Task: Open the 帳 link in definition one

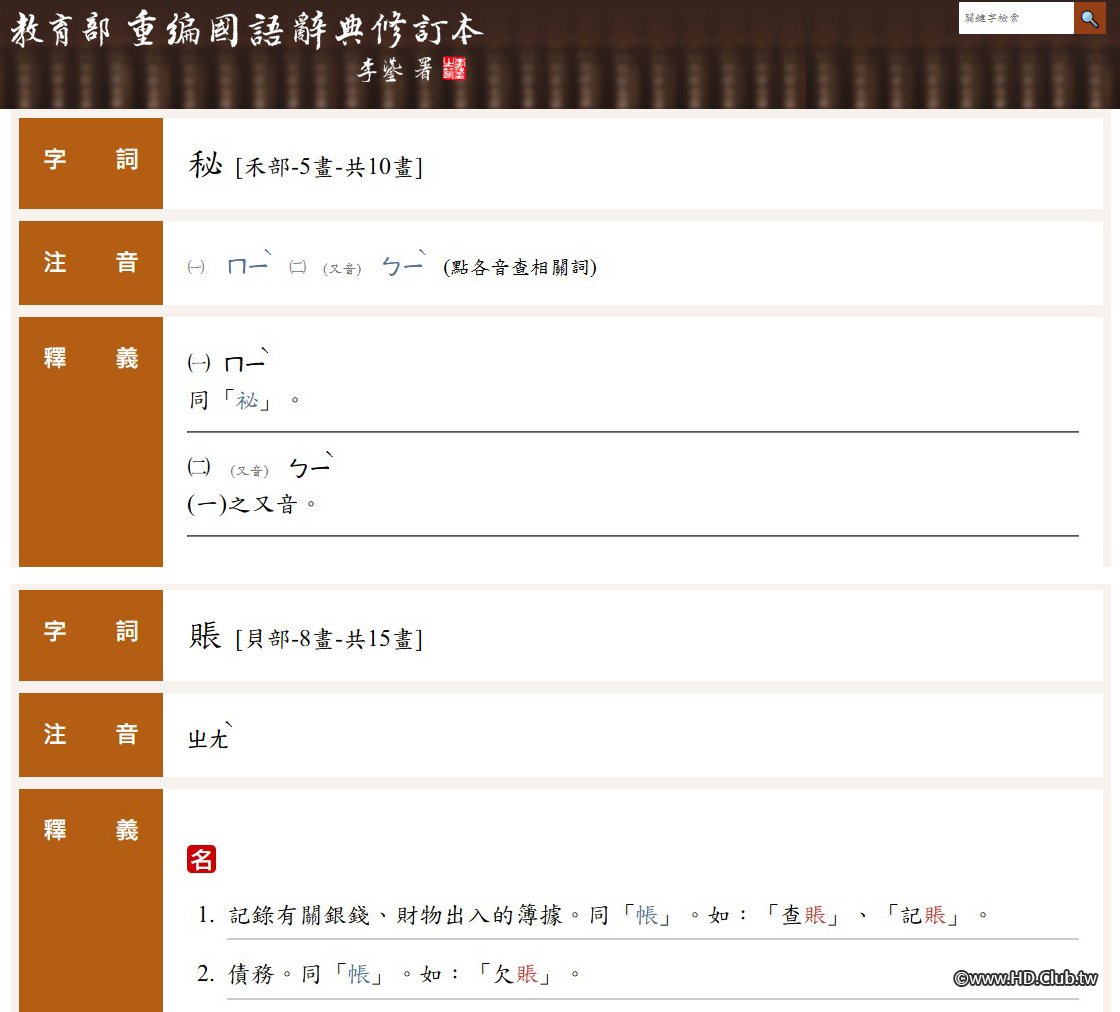Action: (646, 915)
